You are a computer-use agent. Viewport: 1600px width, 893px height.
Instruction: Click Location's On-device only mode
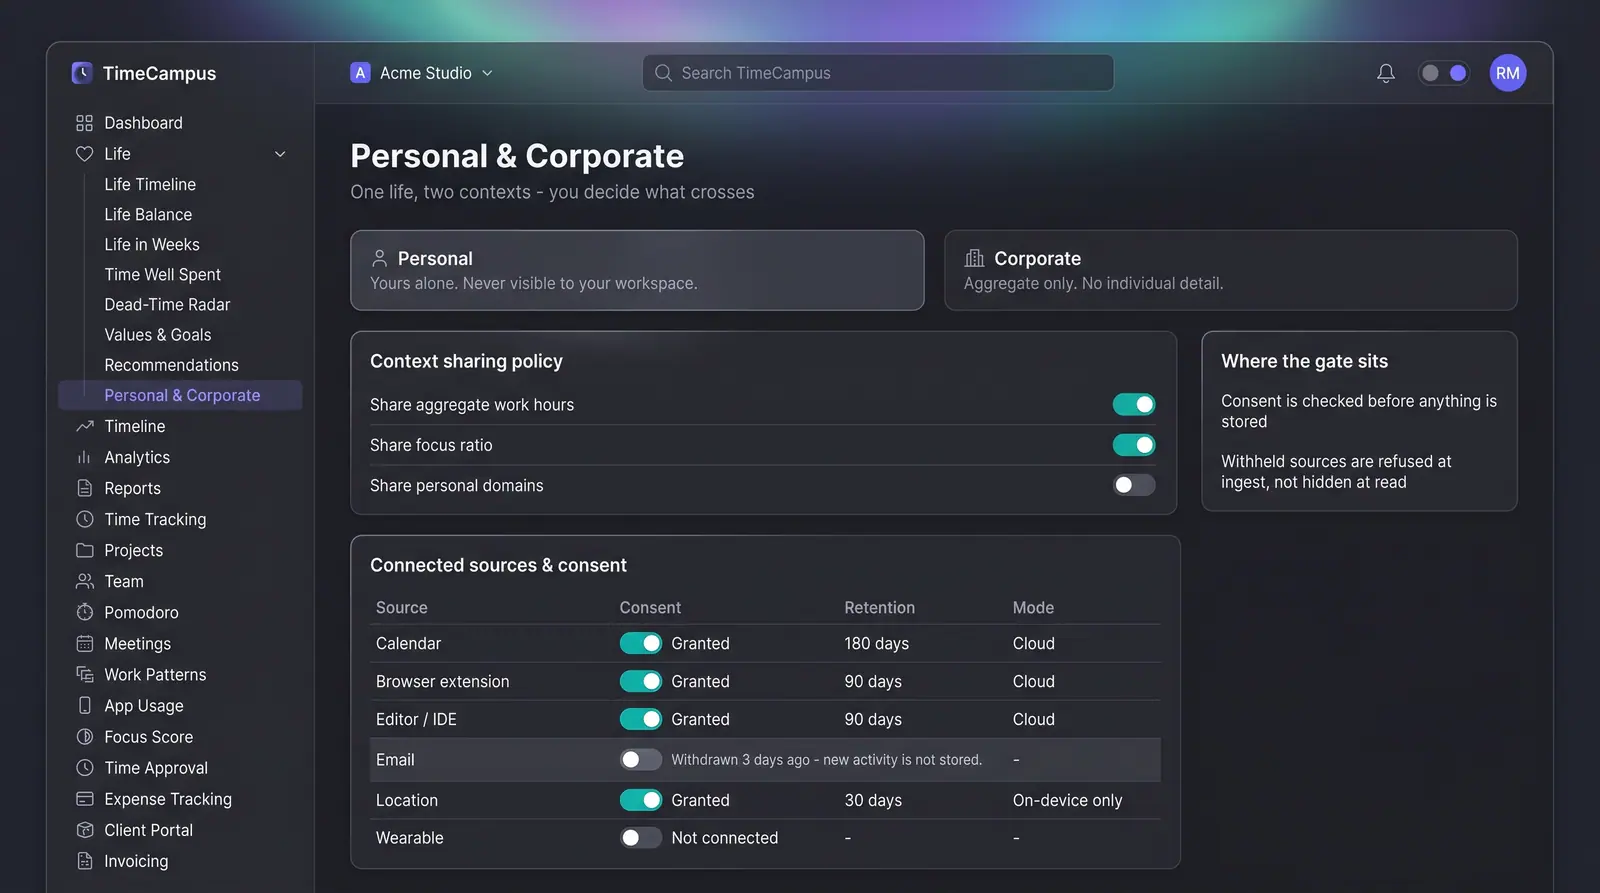1067,800
